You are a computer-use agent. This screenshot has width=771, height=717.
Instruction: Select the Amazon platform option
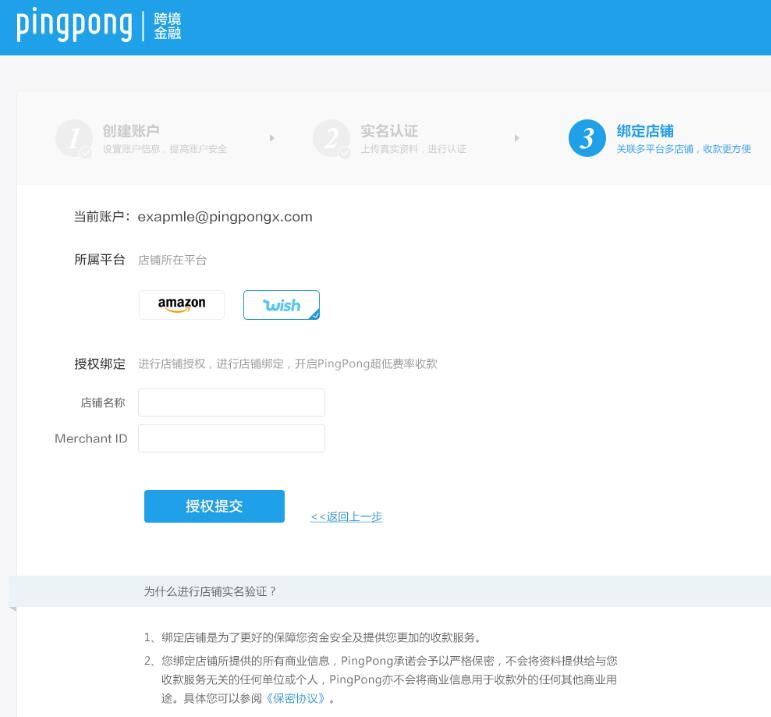[x=182, y=305]
